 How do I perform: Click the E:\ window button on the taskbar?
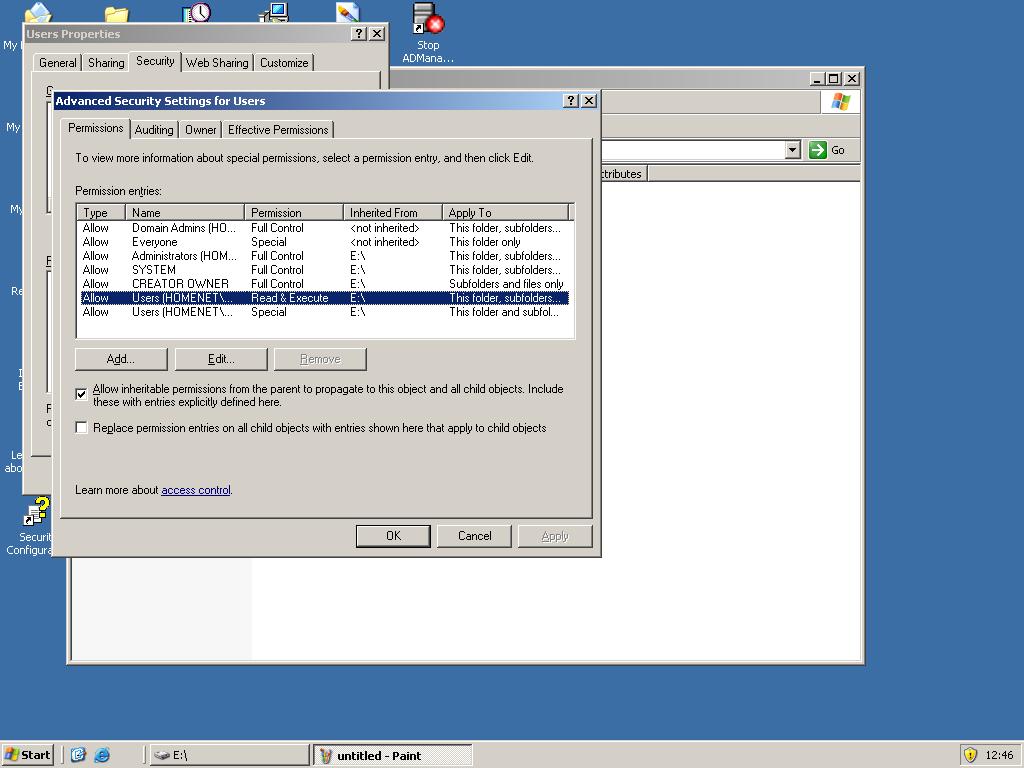(229, 755)
